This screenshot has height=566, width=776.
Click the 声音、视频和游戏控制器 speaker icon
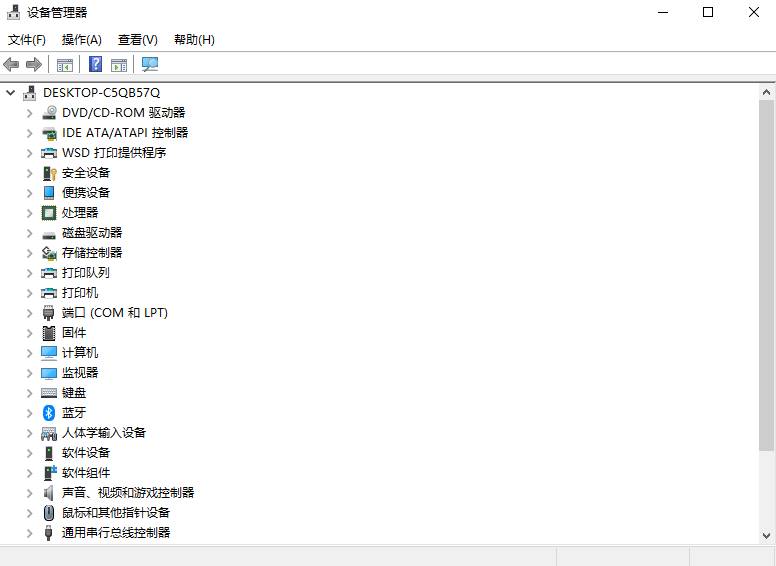[48, 493]
